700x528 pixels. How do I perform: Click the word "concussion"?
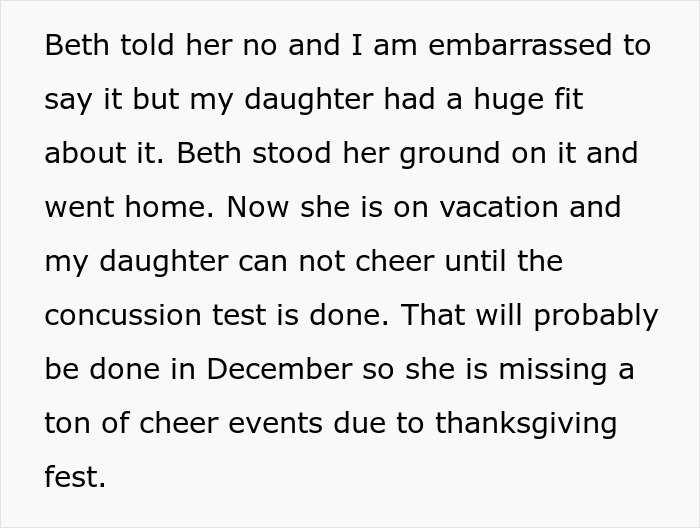[x=123, y=316]
